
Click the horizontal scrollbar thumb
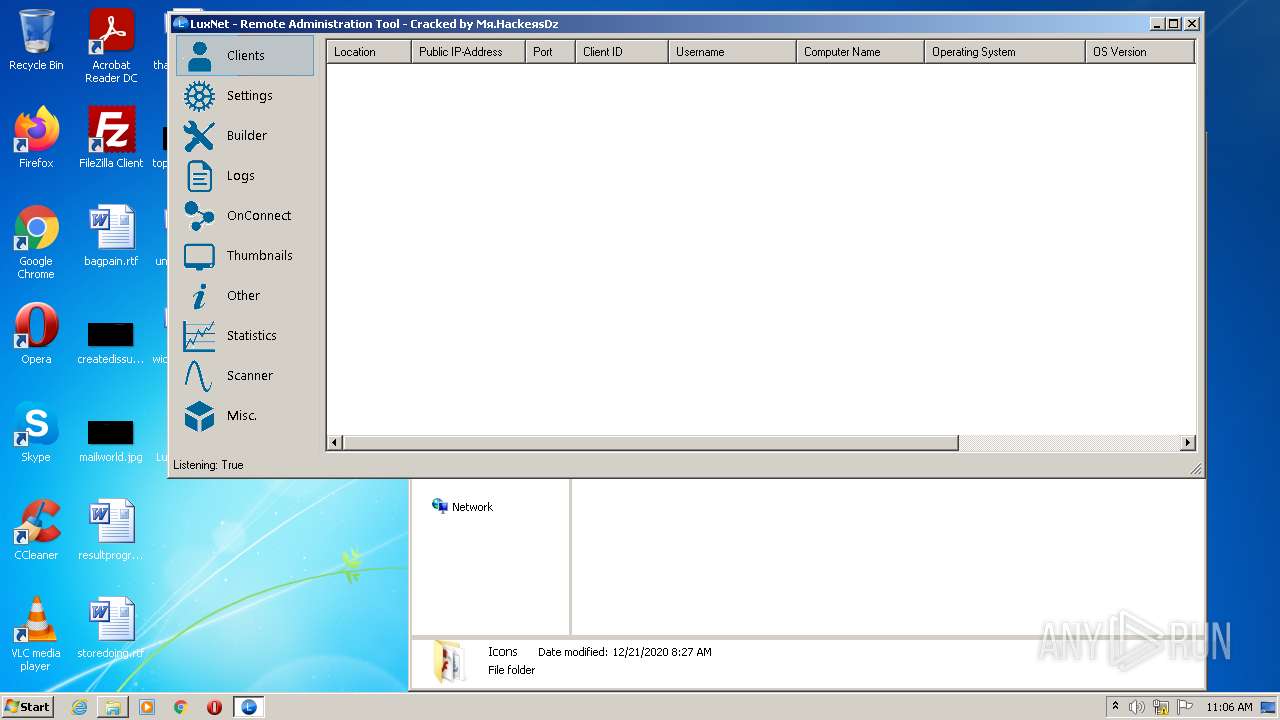pos(651,443)
